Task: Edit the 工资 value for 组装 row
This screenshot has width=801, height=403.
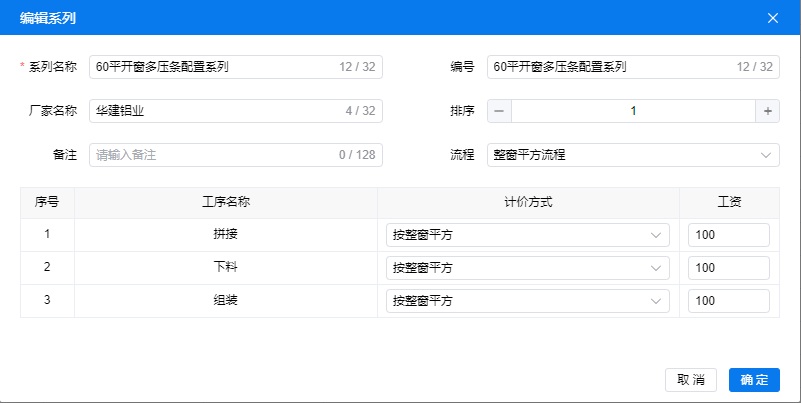Action: click(728, 301)
